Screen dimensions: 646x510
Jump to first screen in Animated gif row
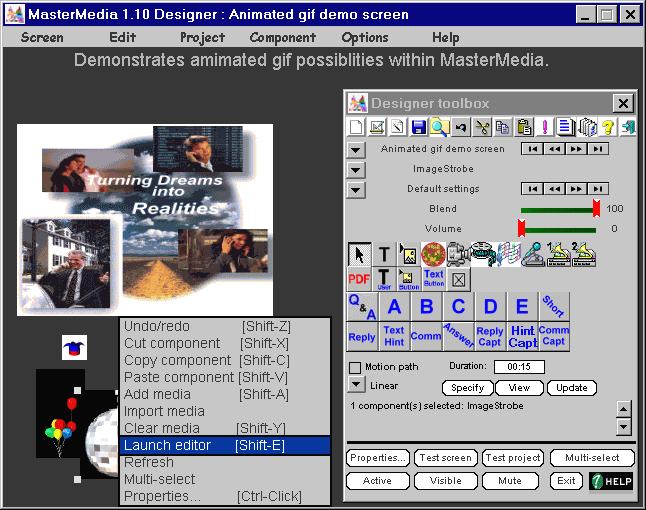click(532, 149)
